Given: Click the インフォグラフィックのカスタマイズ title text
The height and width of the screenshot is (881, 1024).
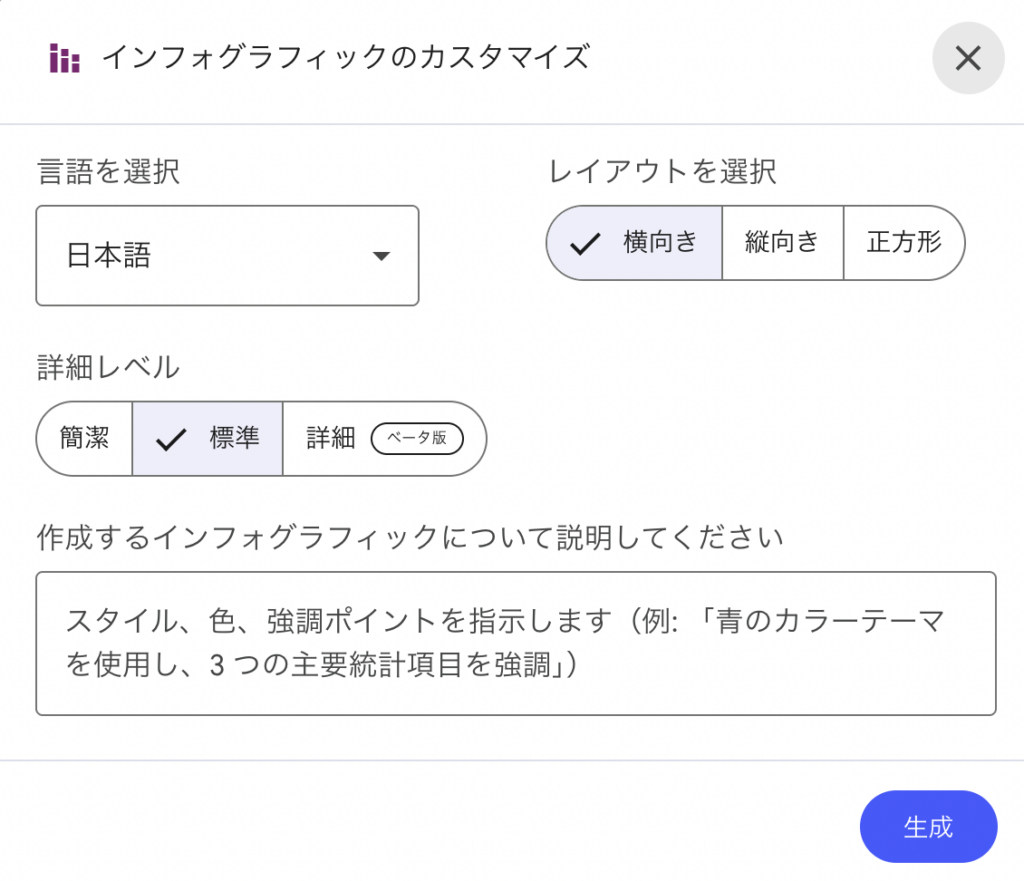Looking at the screenshot, I should tap(345, 58).
